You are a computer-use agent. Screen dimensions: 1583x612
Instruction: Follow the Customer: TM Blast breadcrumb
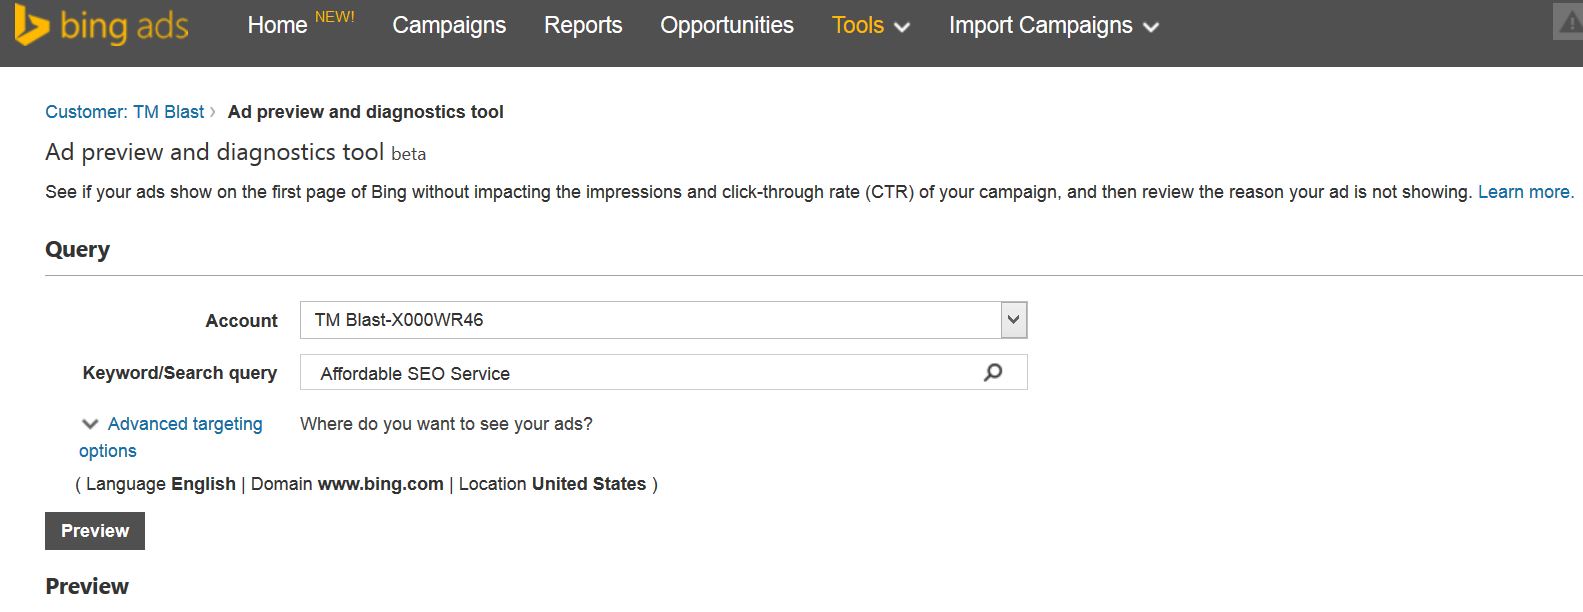(x=125, y=112)
